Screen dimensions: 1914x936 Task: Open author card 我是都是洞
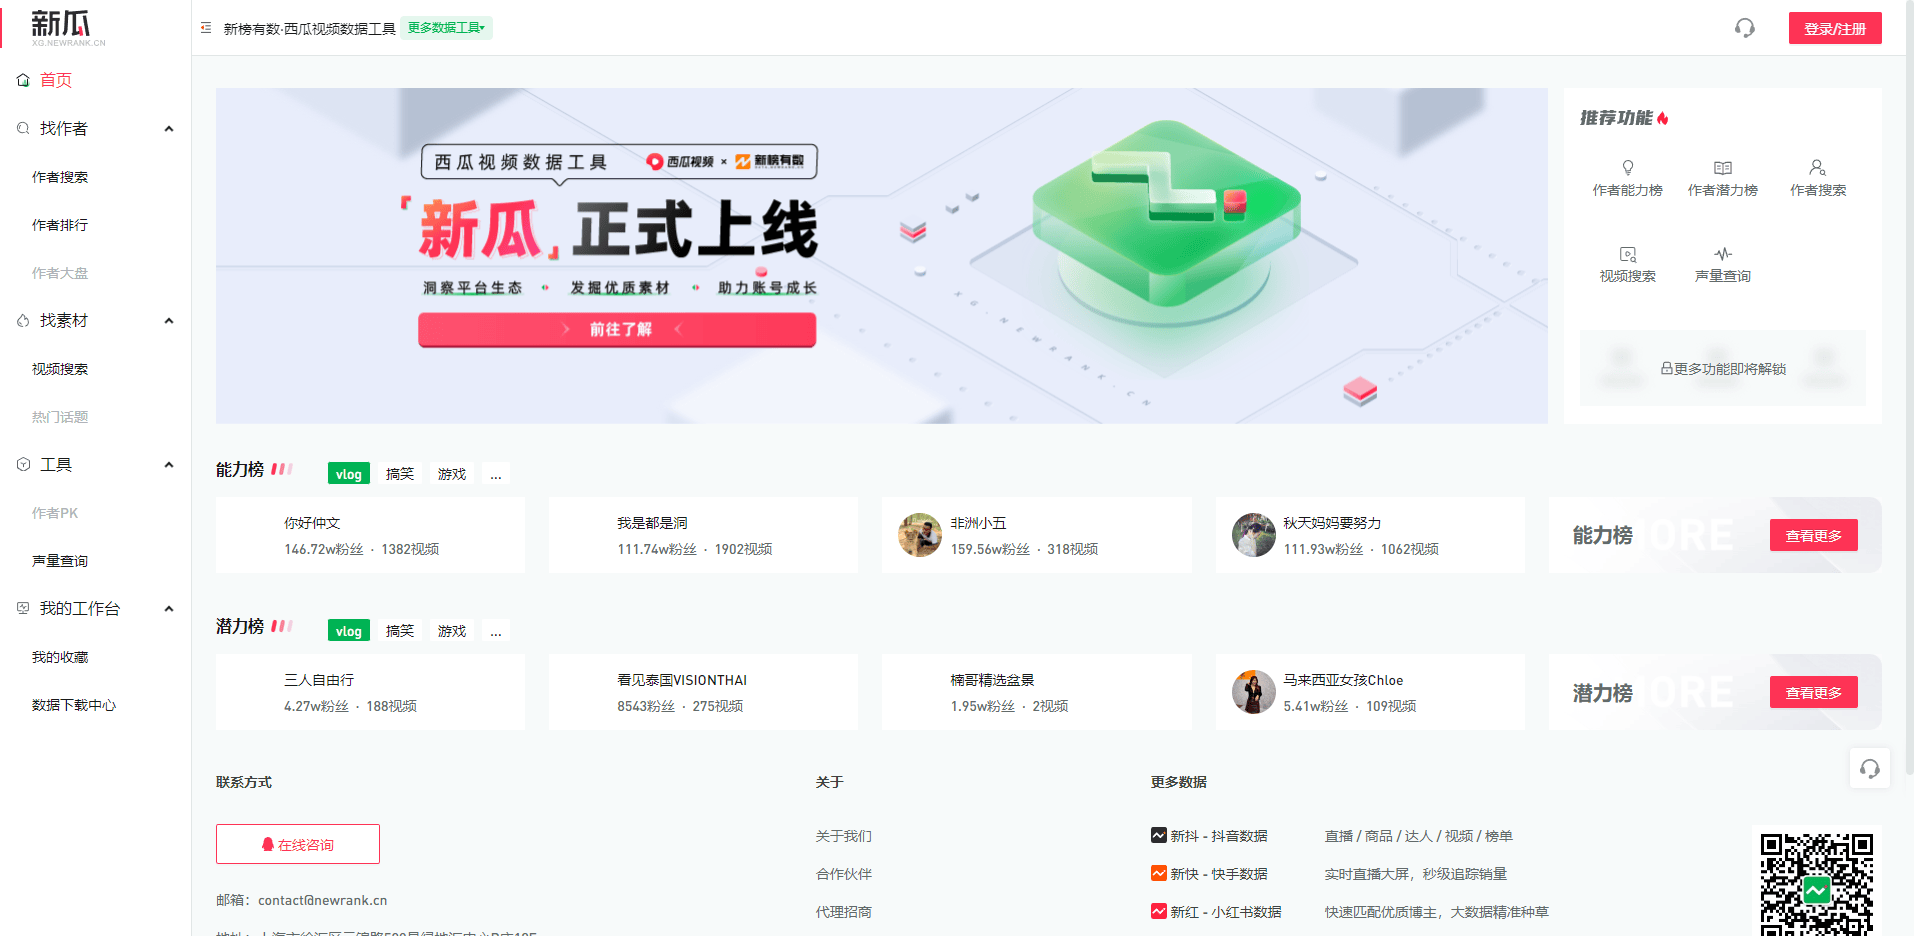point(703,535)
